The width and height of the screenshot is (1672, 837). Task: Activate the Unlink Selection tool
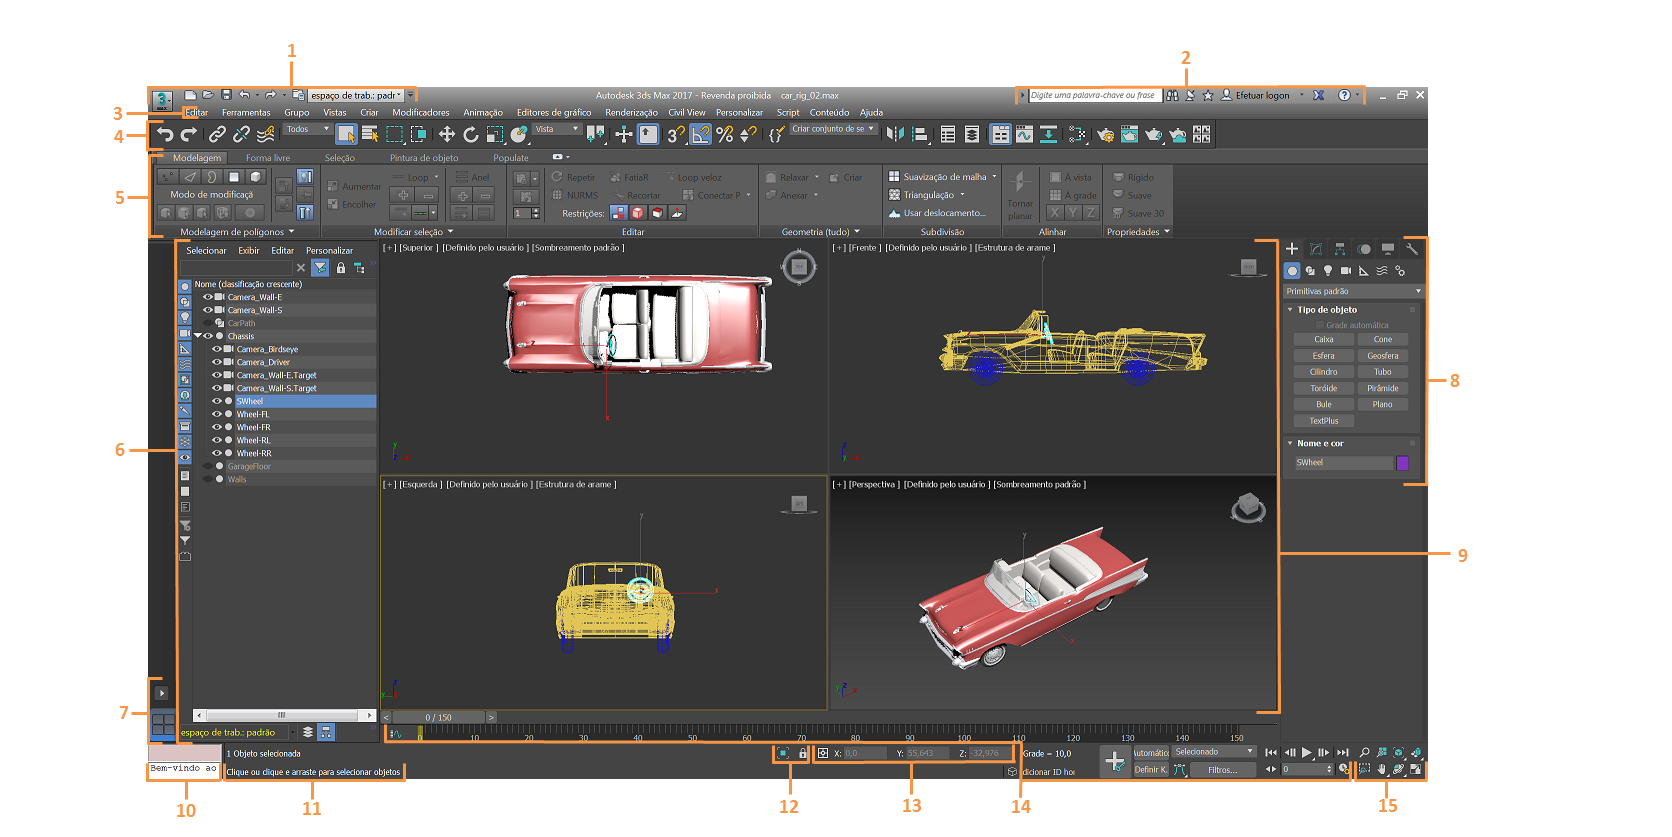pos(241,134)
